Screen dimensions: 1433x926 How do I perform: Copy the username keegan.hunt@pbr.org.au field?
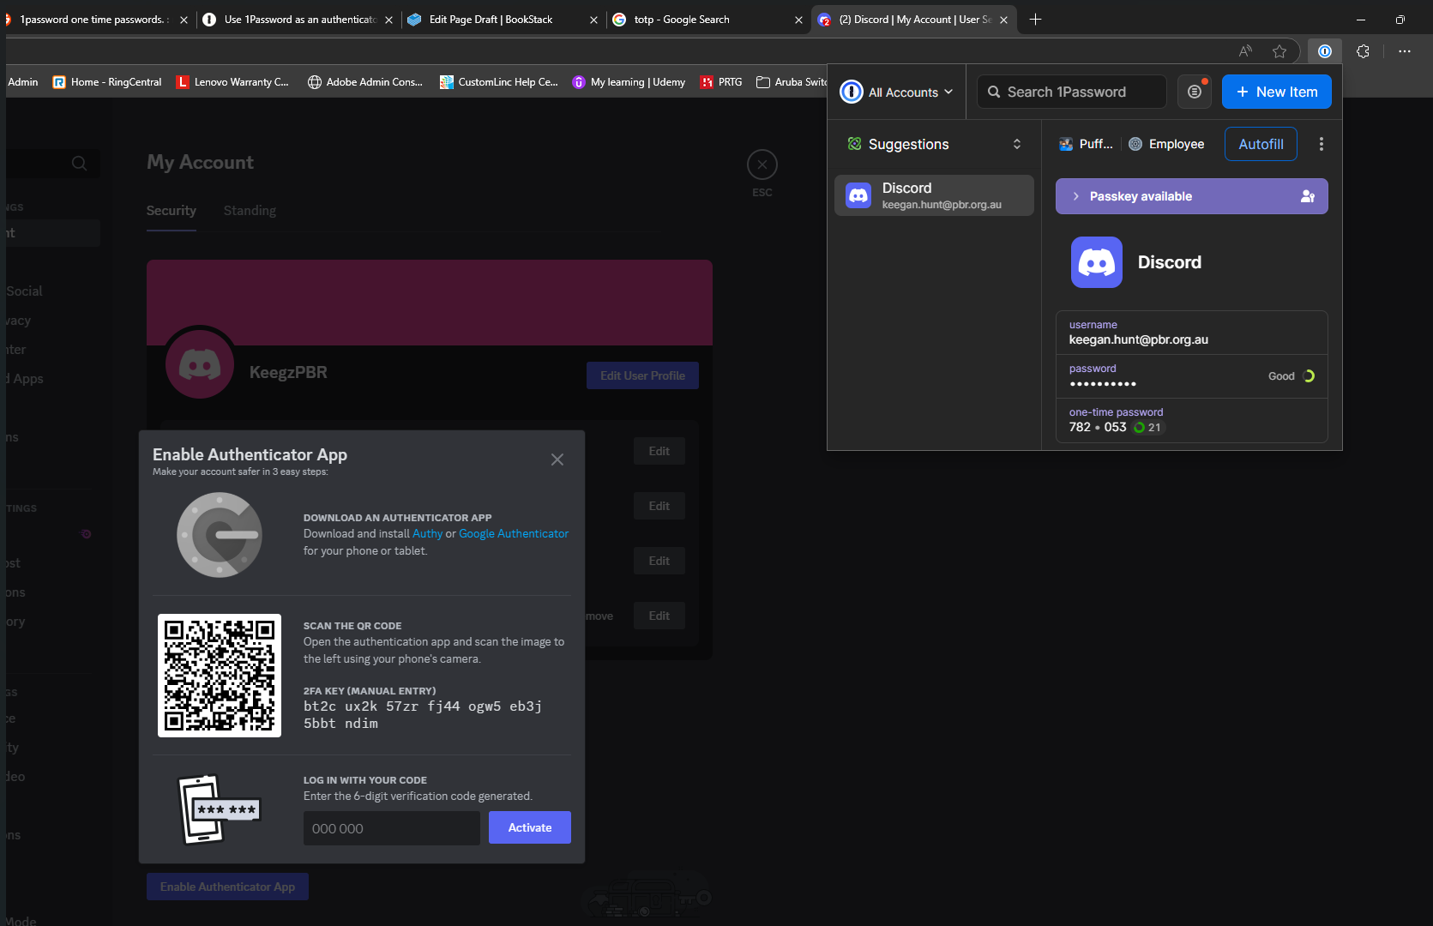coord(1191,333)
